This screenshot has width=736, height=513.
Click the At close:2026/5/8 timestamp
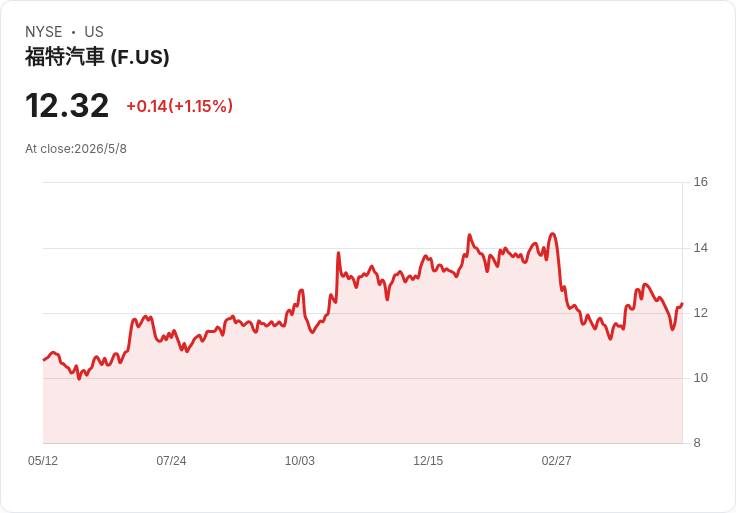pos(76,149)
